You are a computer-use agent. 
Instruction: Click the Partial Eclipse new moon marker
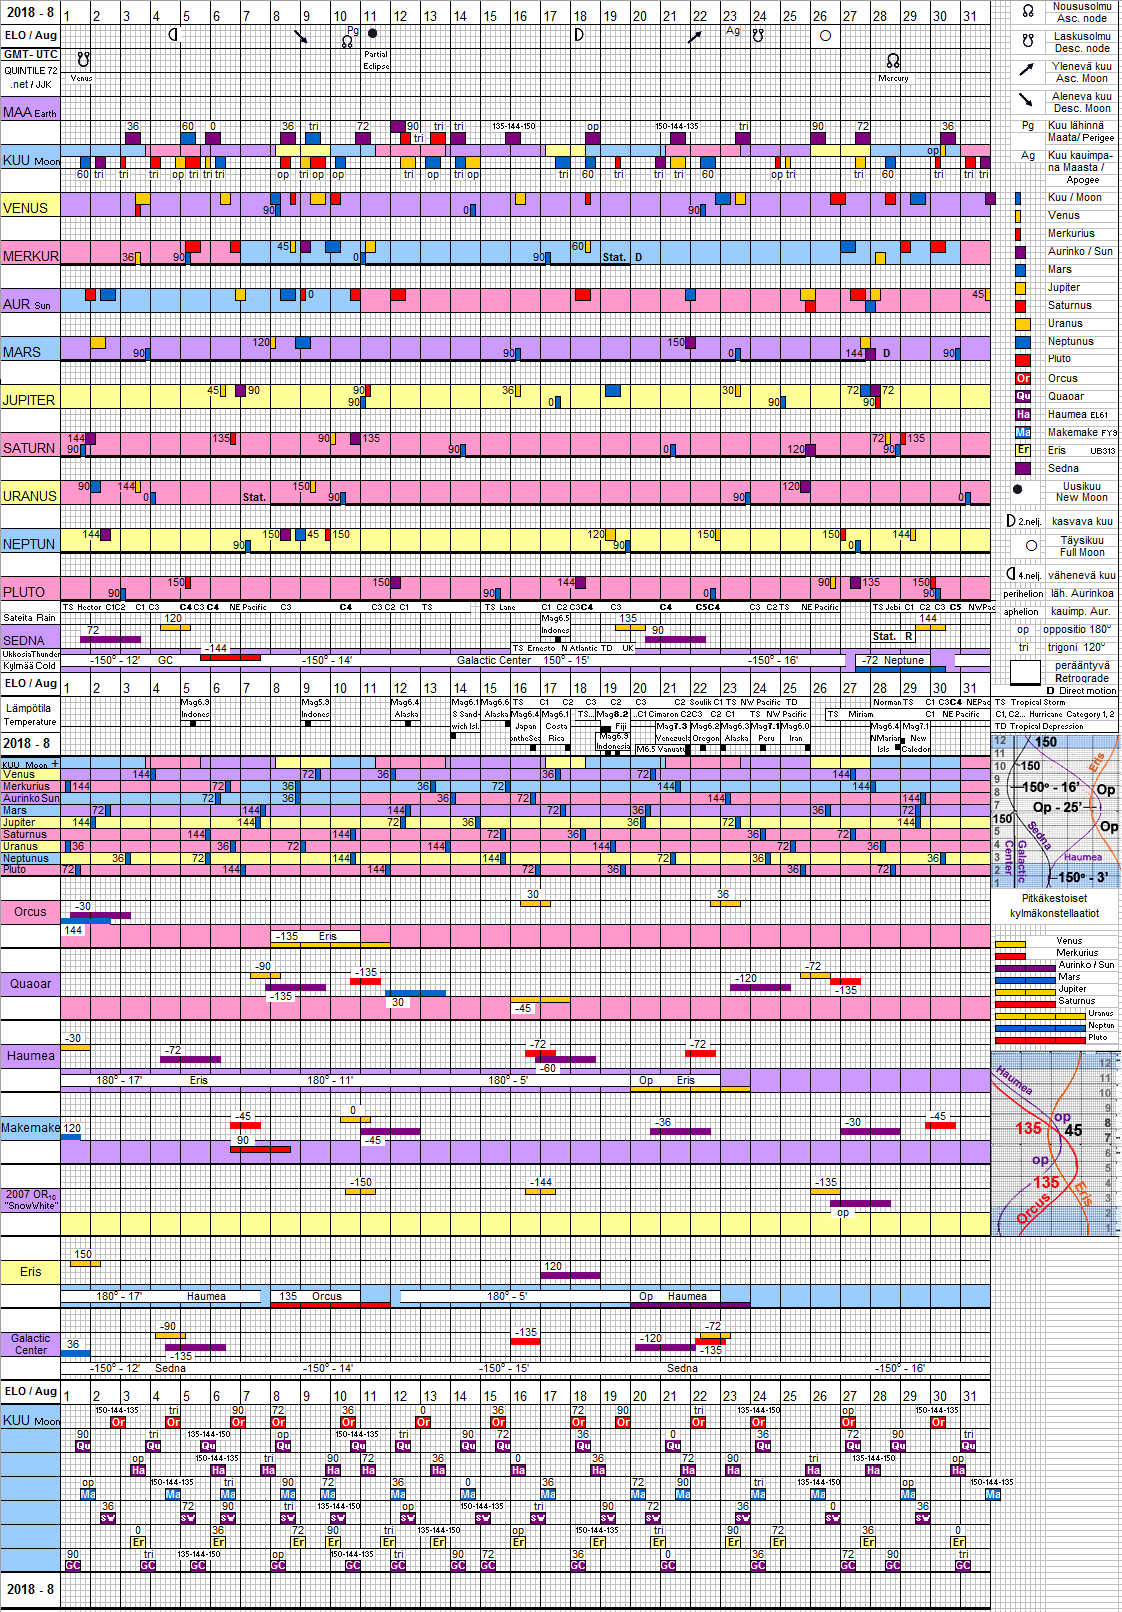point(373,34)
